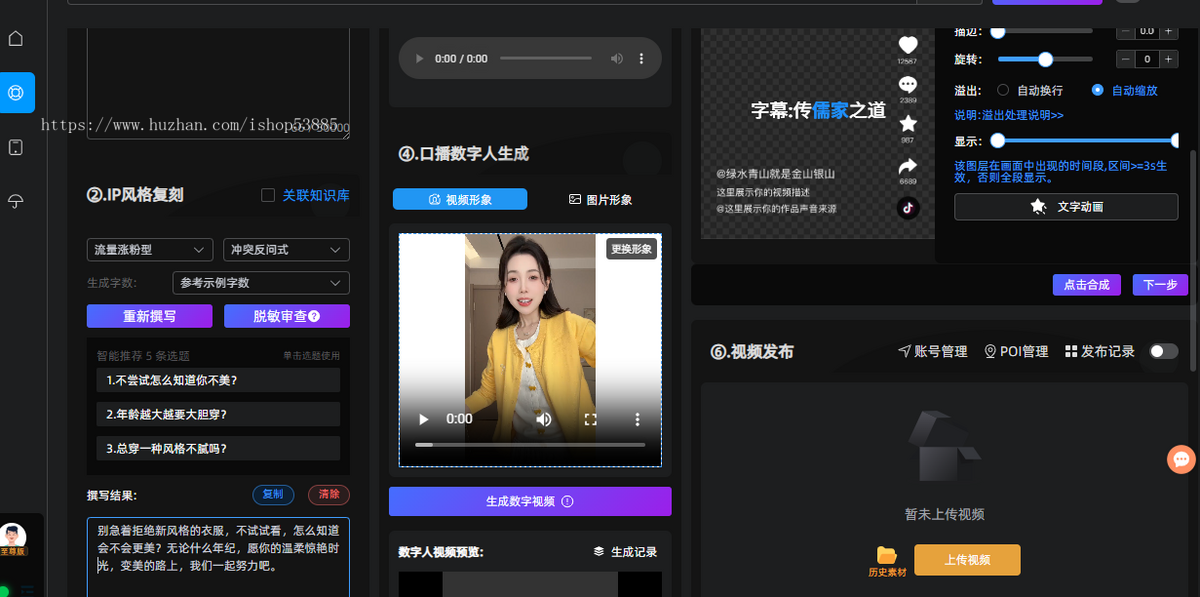This screenshot has width=1200, height=597.
Task: Open the home icon in left sidebar
Action: tap(15, 39)
